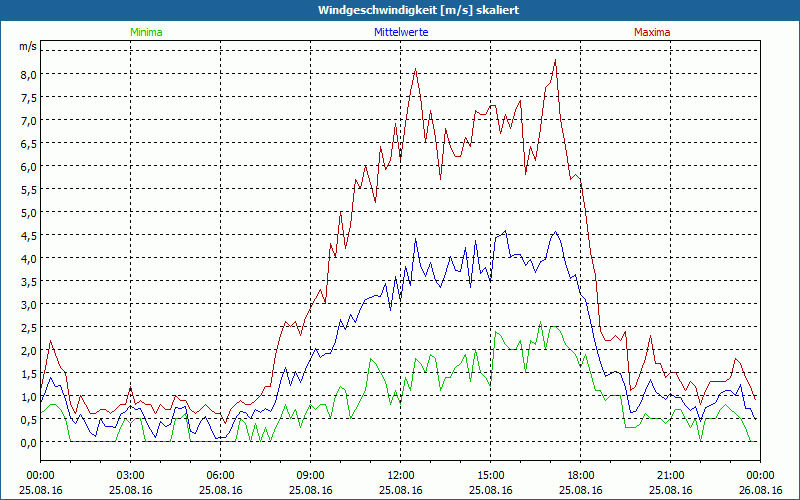Select the 0,0 y-axis baseline label

(x=27, y=442)
